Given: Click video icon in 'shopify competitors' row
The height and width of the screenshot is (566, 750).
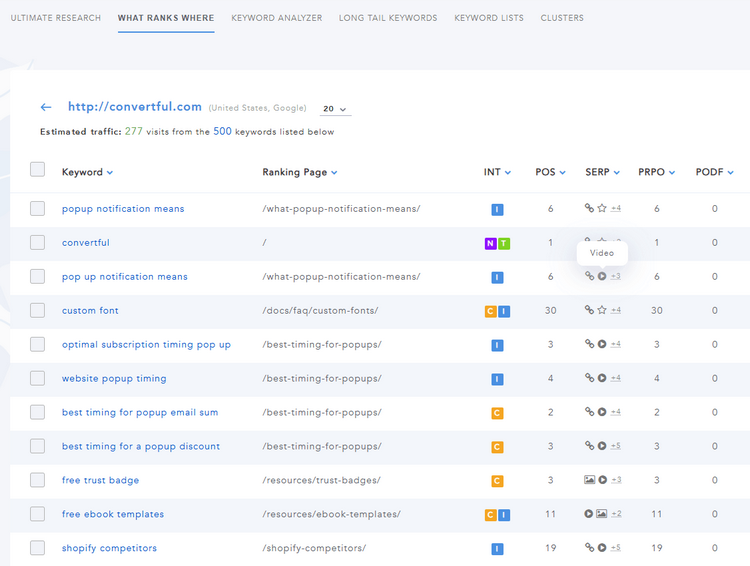Looking at the screenshot, I should point(602,547).
